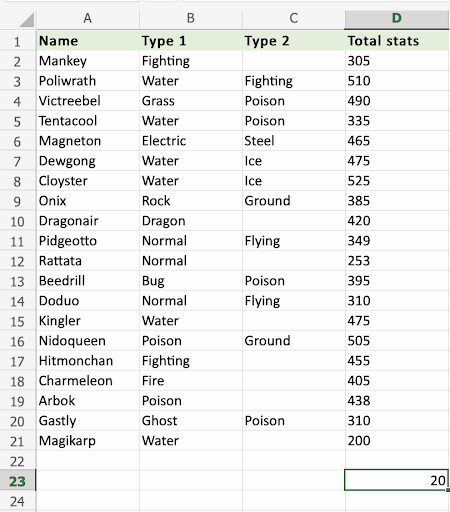Click the Select All corner triangle
The image size is (450, 512).
(27, 20)
